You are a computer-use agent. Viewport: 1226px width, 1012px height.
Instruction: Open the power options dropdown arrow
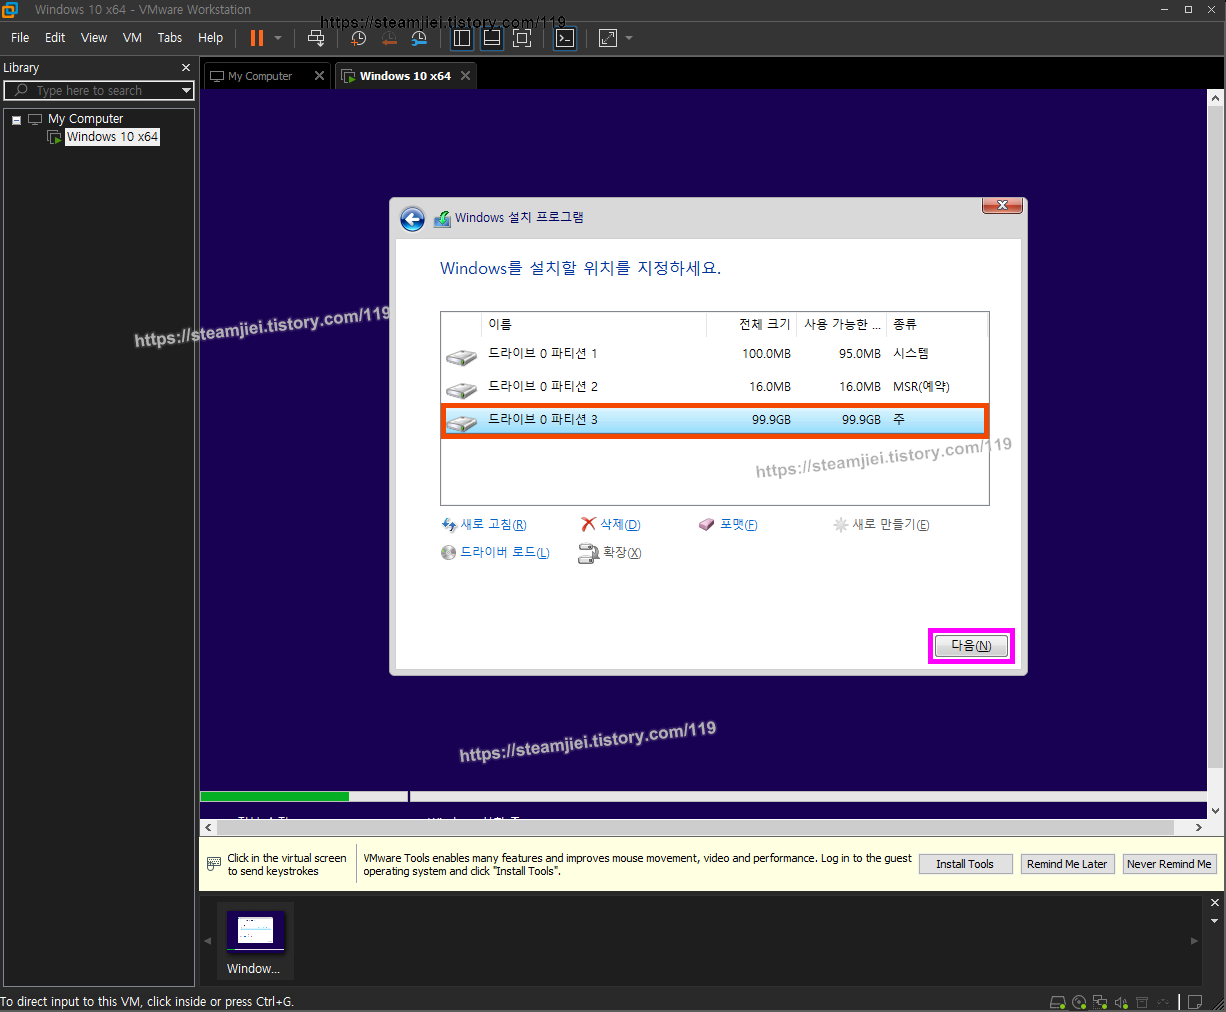[x=278, y=38]
